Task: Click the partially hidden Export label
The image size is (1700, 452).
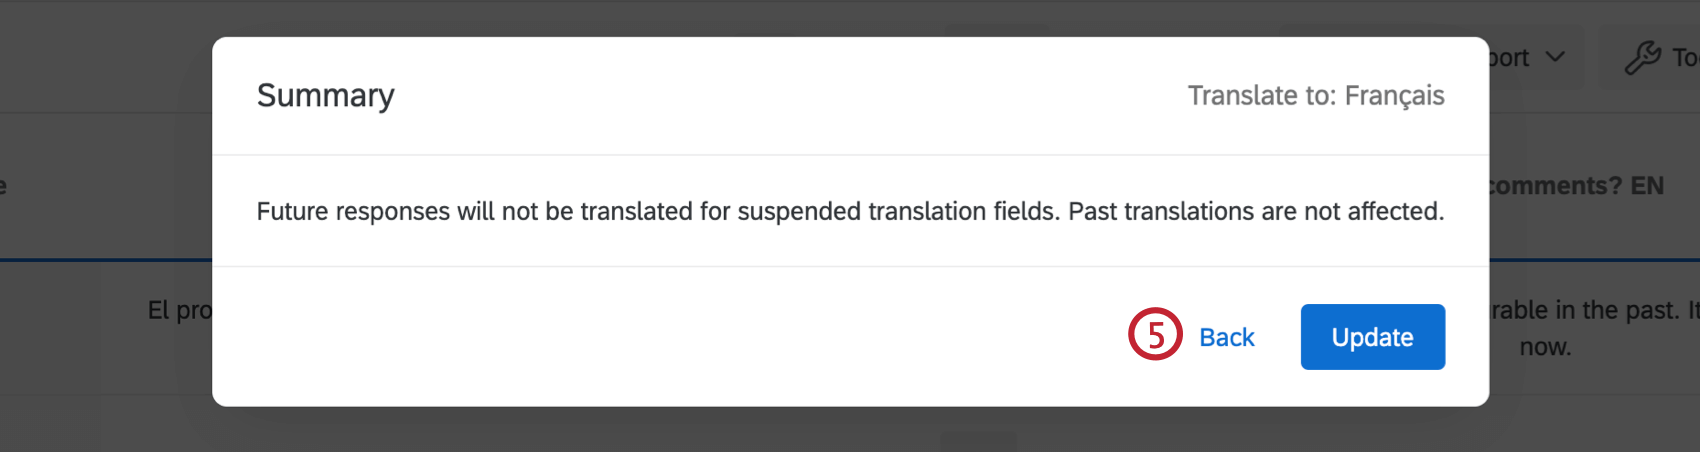Action: [x=1509, y=58]
